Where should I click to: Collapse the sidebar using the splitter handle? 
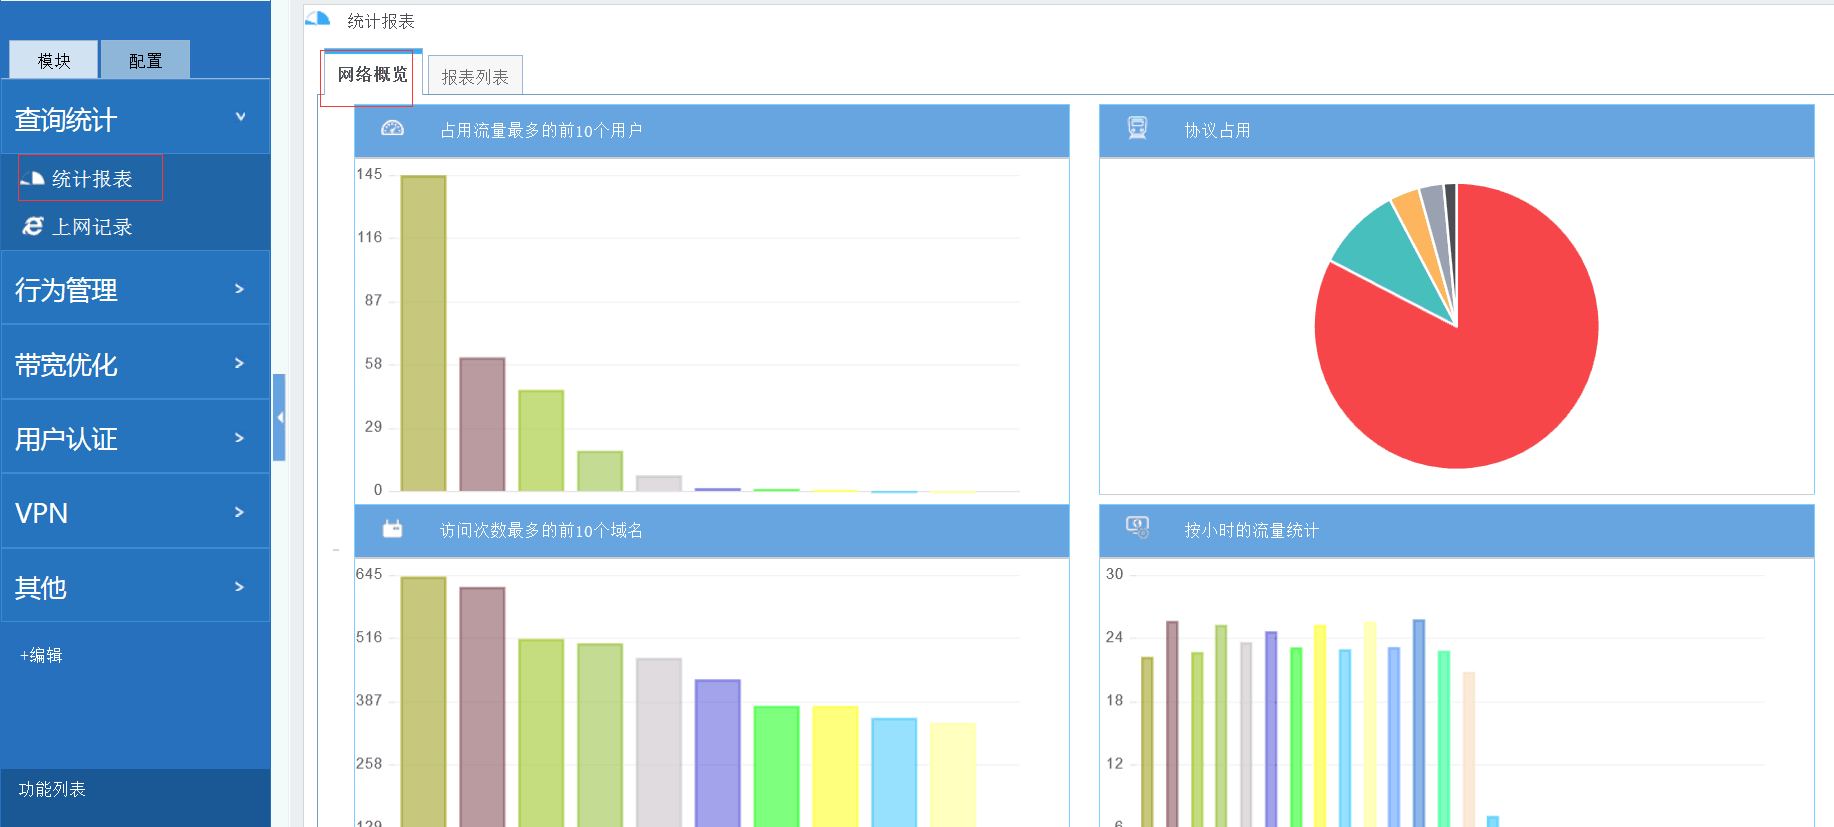(x=279, y=417)
